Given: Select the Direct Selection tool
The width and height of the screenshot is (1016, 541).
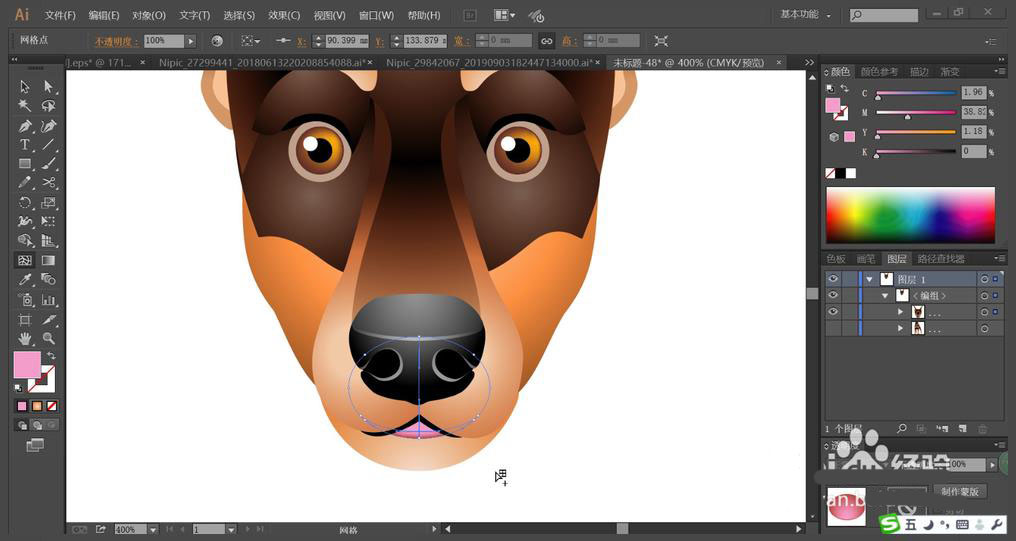Looking at the screenshot, I should coord(48,86).
